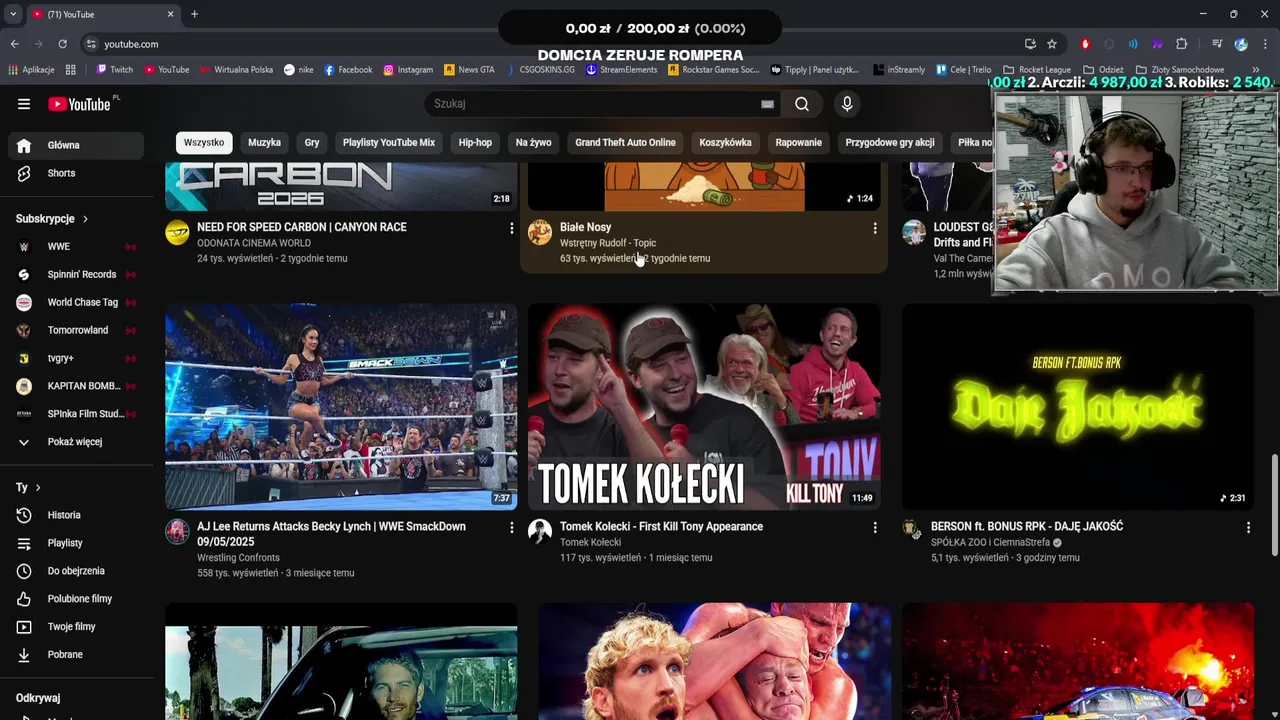This screenshot has width=1280, height=720.
Task: Open AJ Lee SmackDown video thumbnail
Action: (341, 408)
